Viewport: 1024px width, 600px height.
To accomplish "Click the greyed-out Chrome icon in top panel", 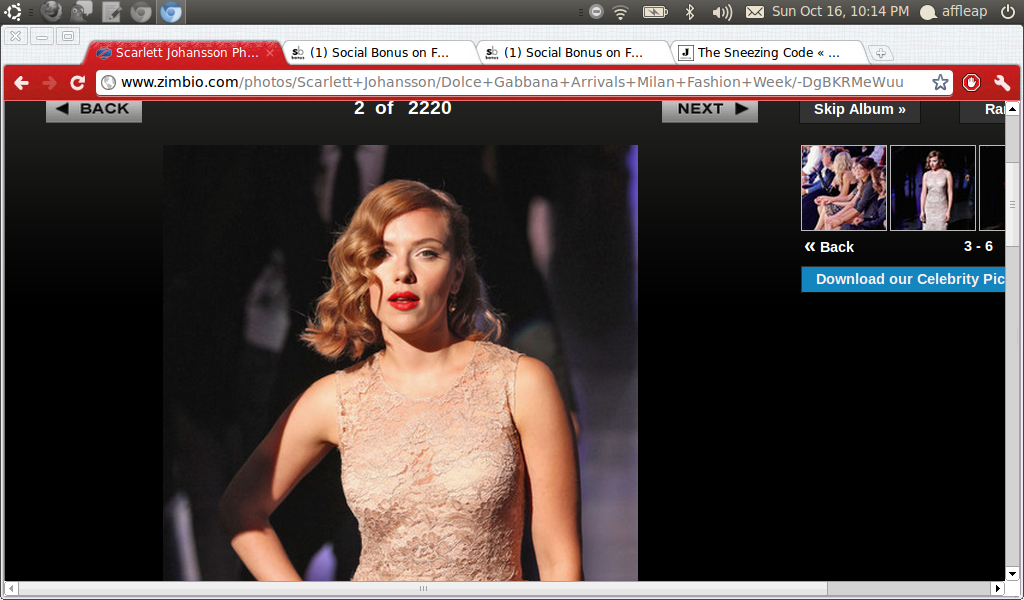I will (x=141, y=12).
